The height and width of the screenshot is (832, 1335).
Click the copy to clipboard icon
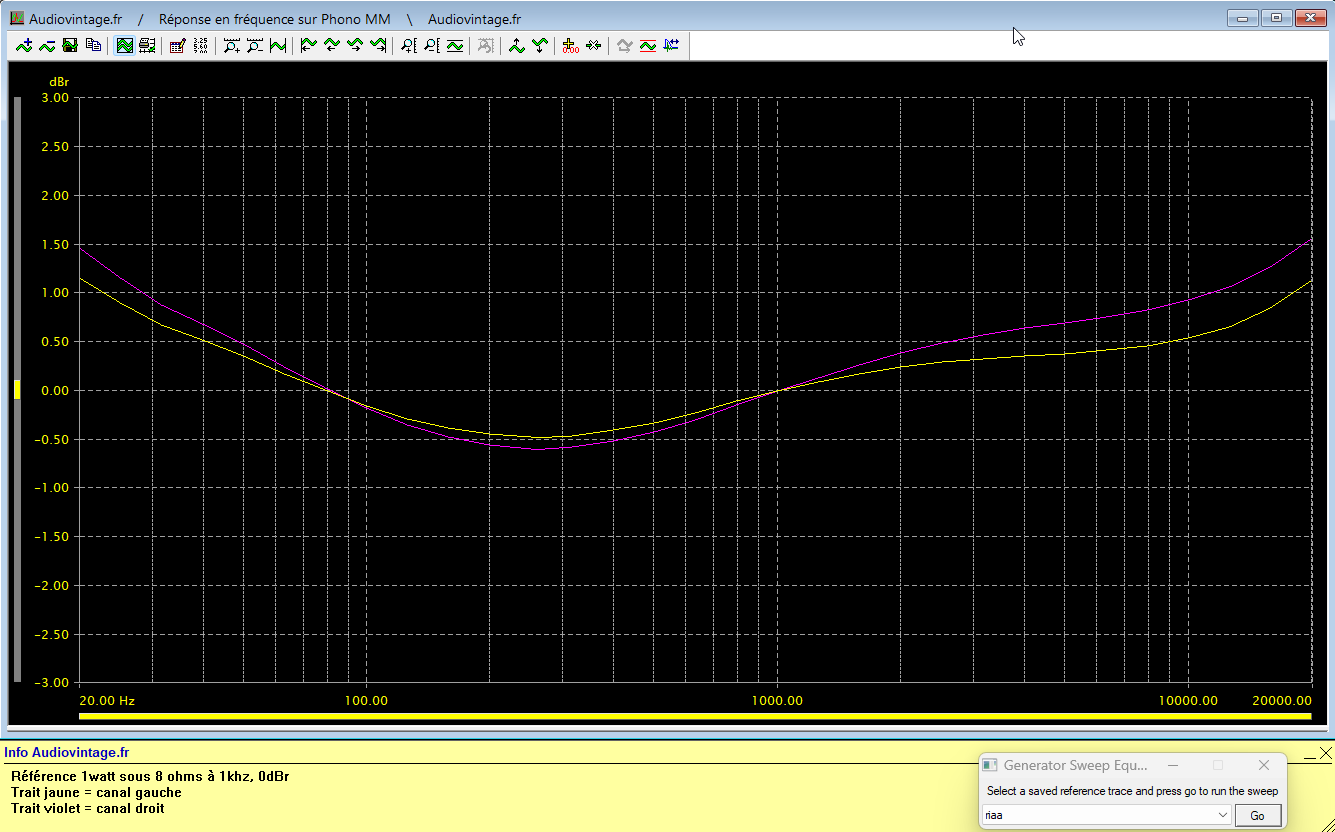pyautogui.click(x=93, y=45)
